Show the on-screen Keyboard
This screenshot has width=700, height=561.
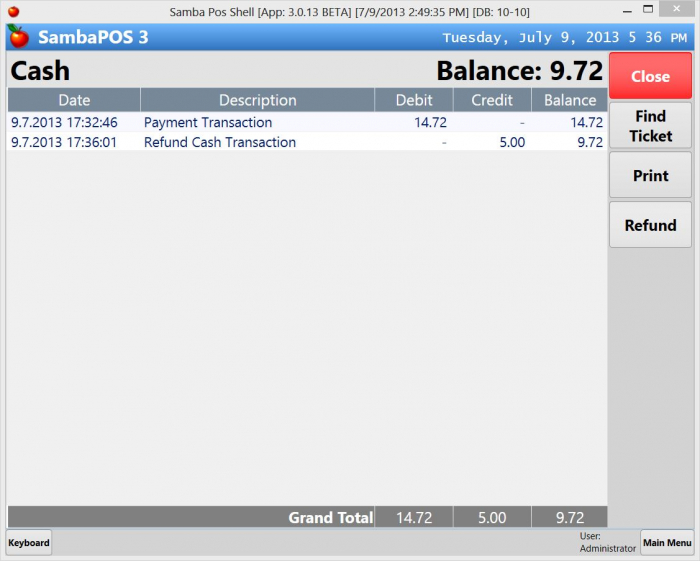(29, 543)
